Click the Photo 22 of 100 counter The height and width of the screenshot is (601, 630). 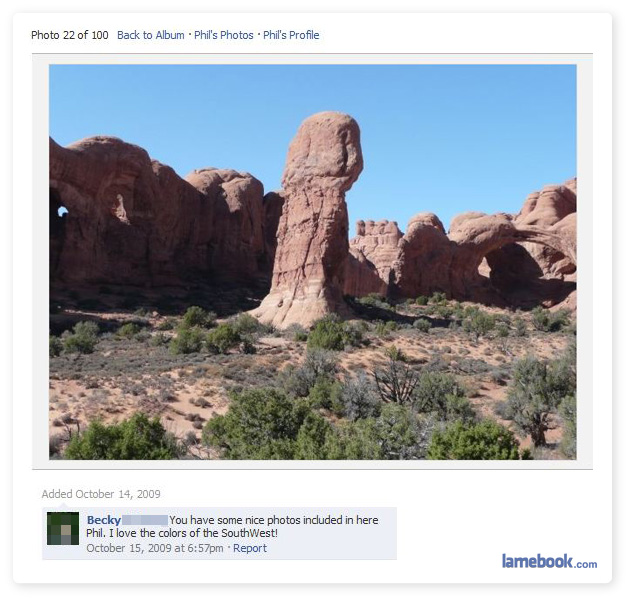point(70,35)
